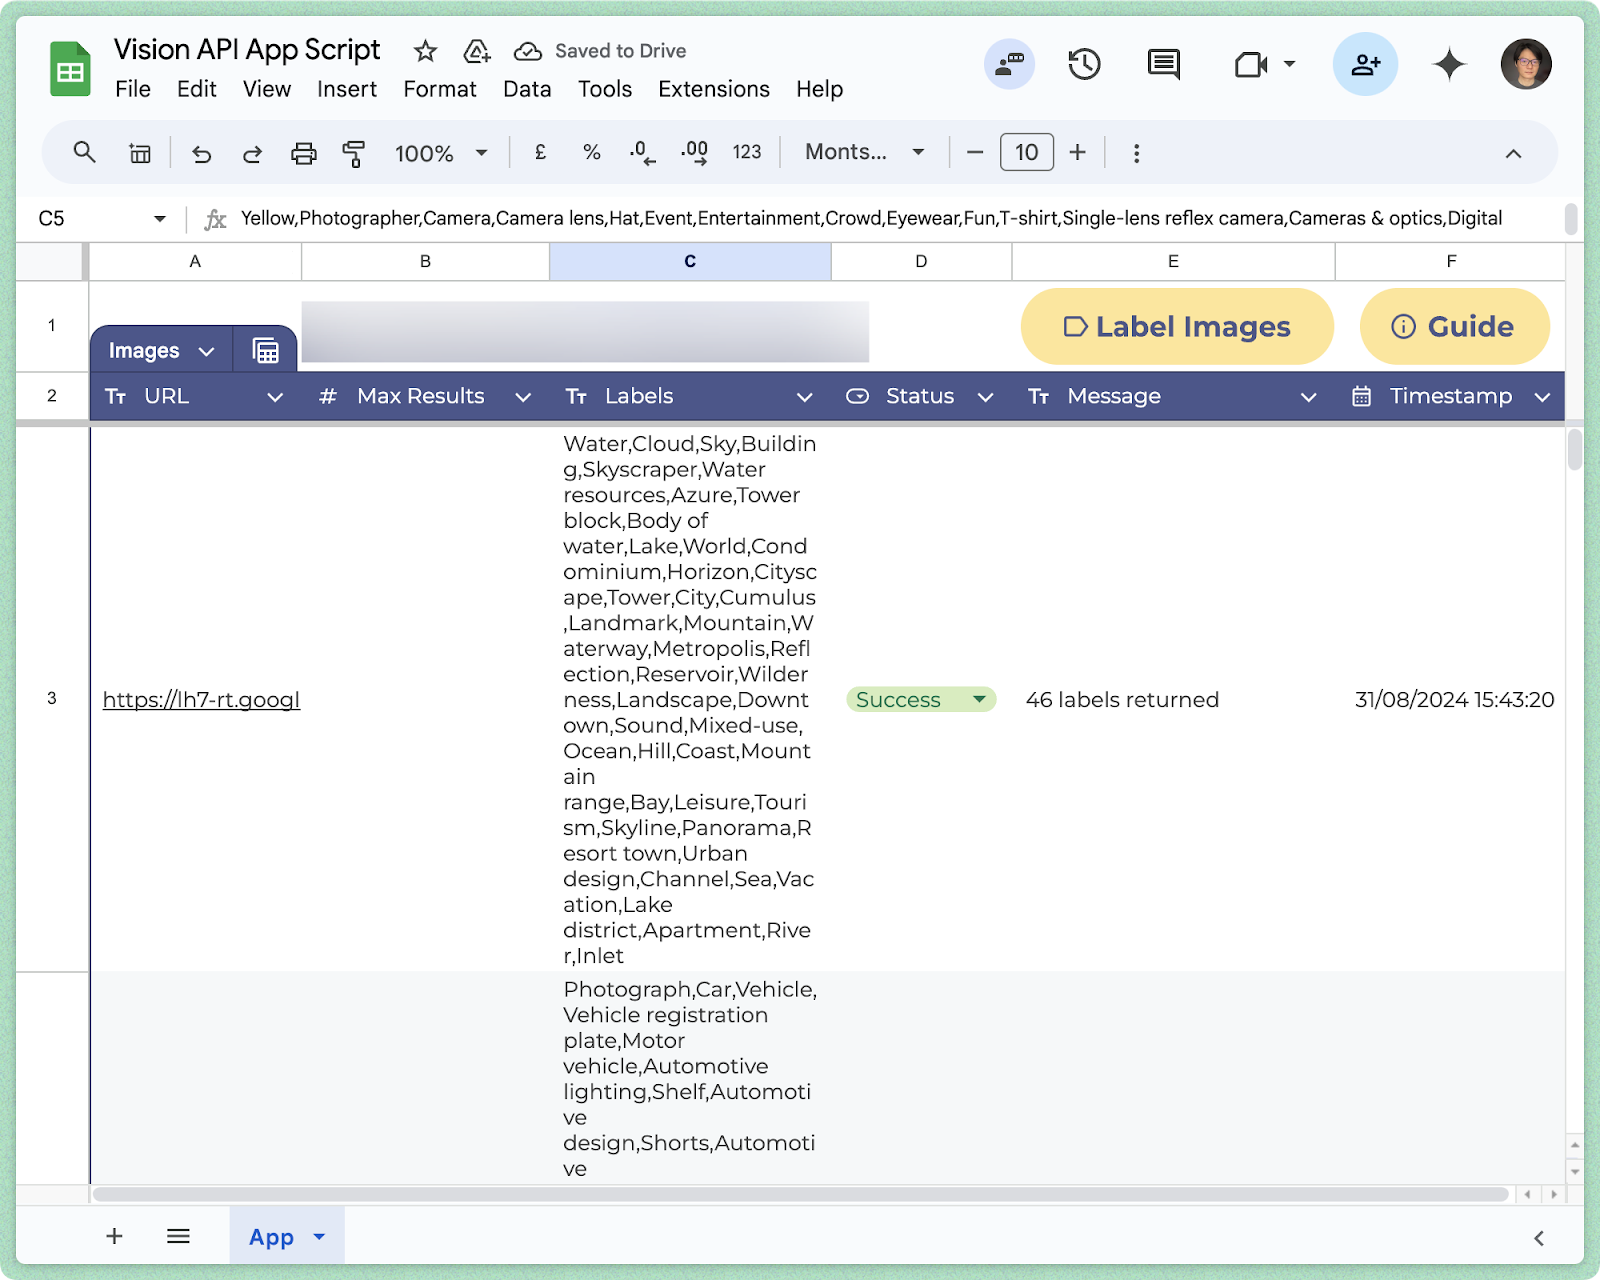This screenshot has height=1280, width=1600.
Task: Open the View menu
Action: point(267,89)
